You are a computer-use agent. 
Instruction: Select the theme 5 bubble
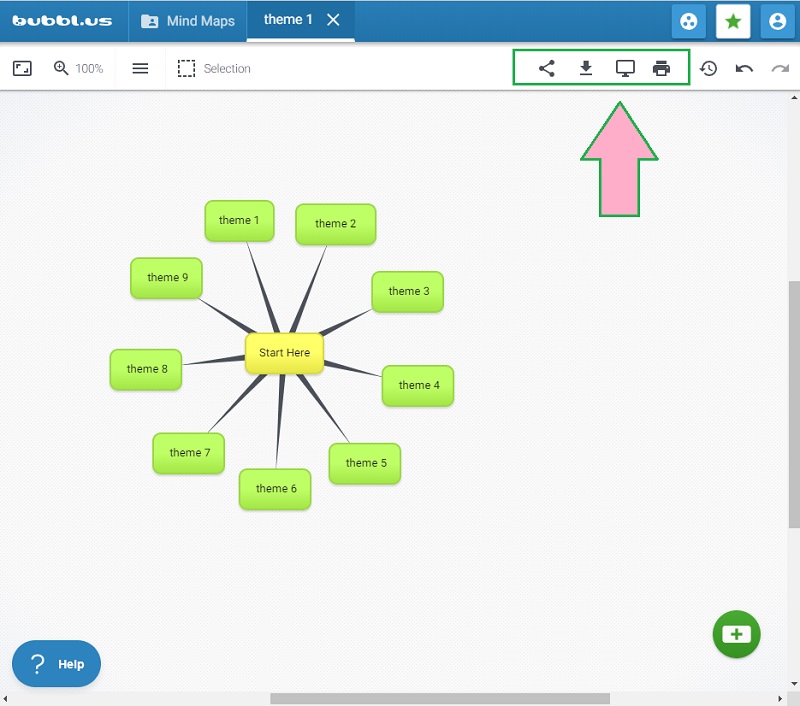[x=365, y=463]
